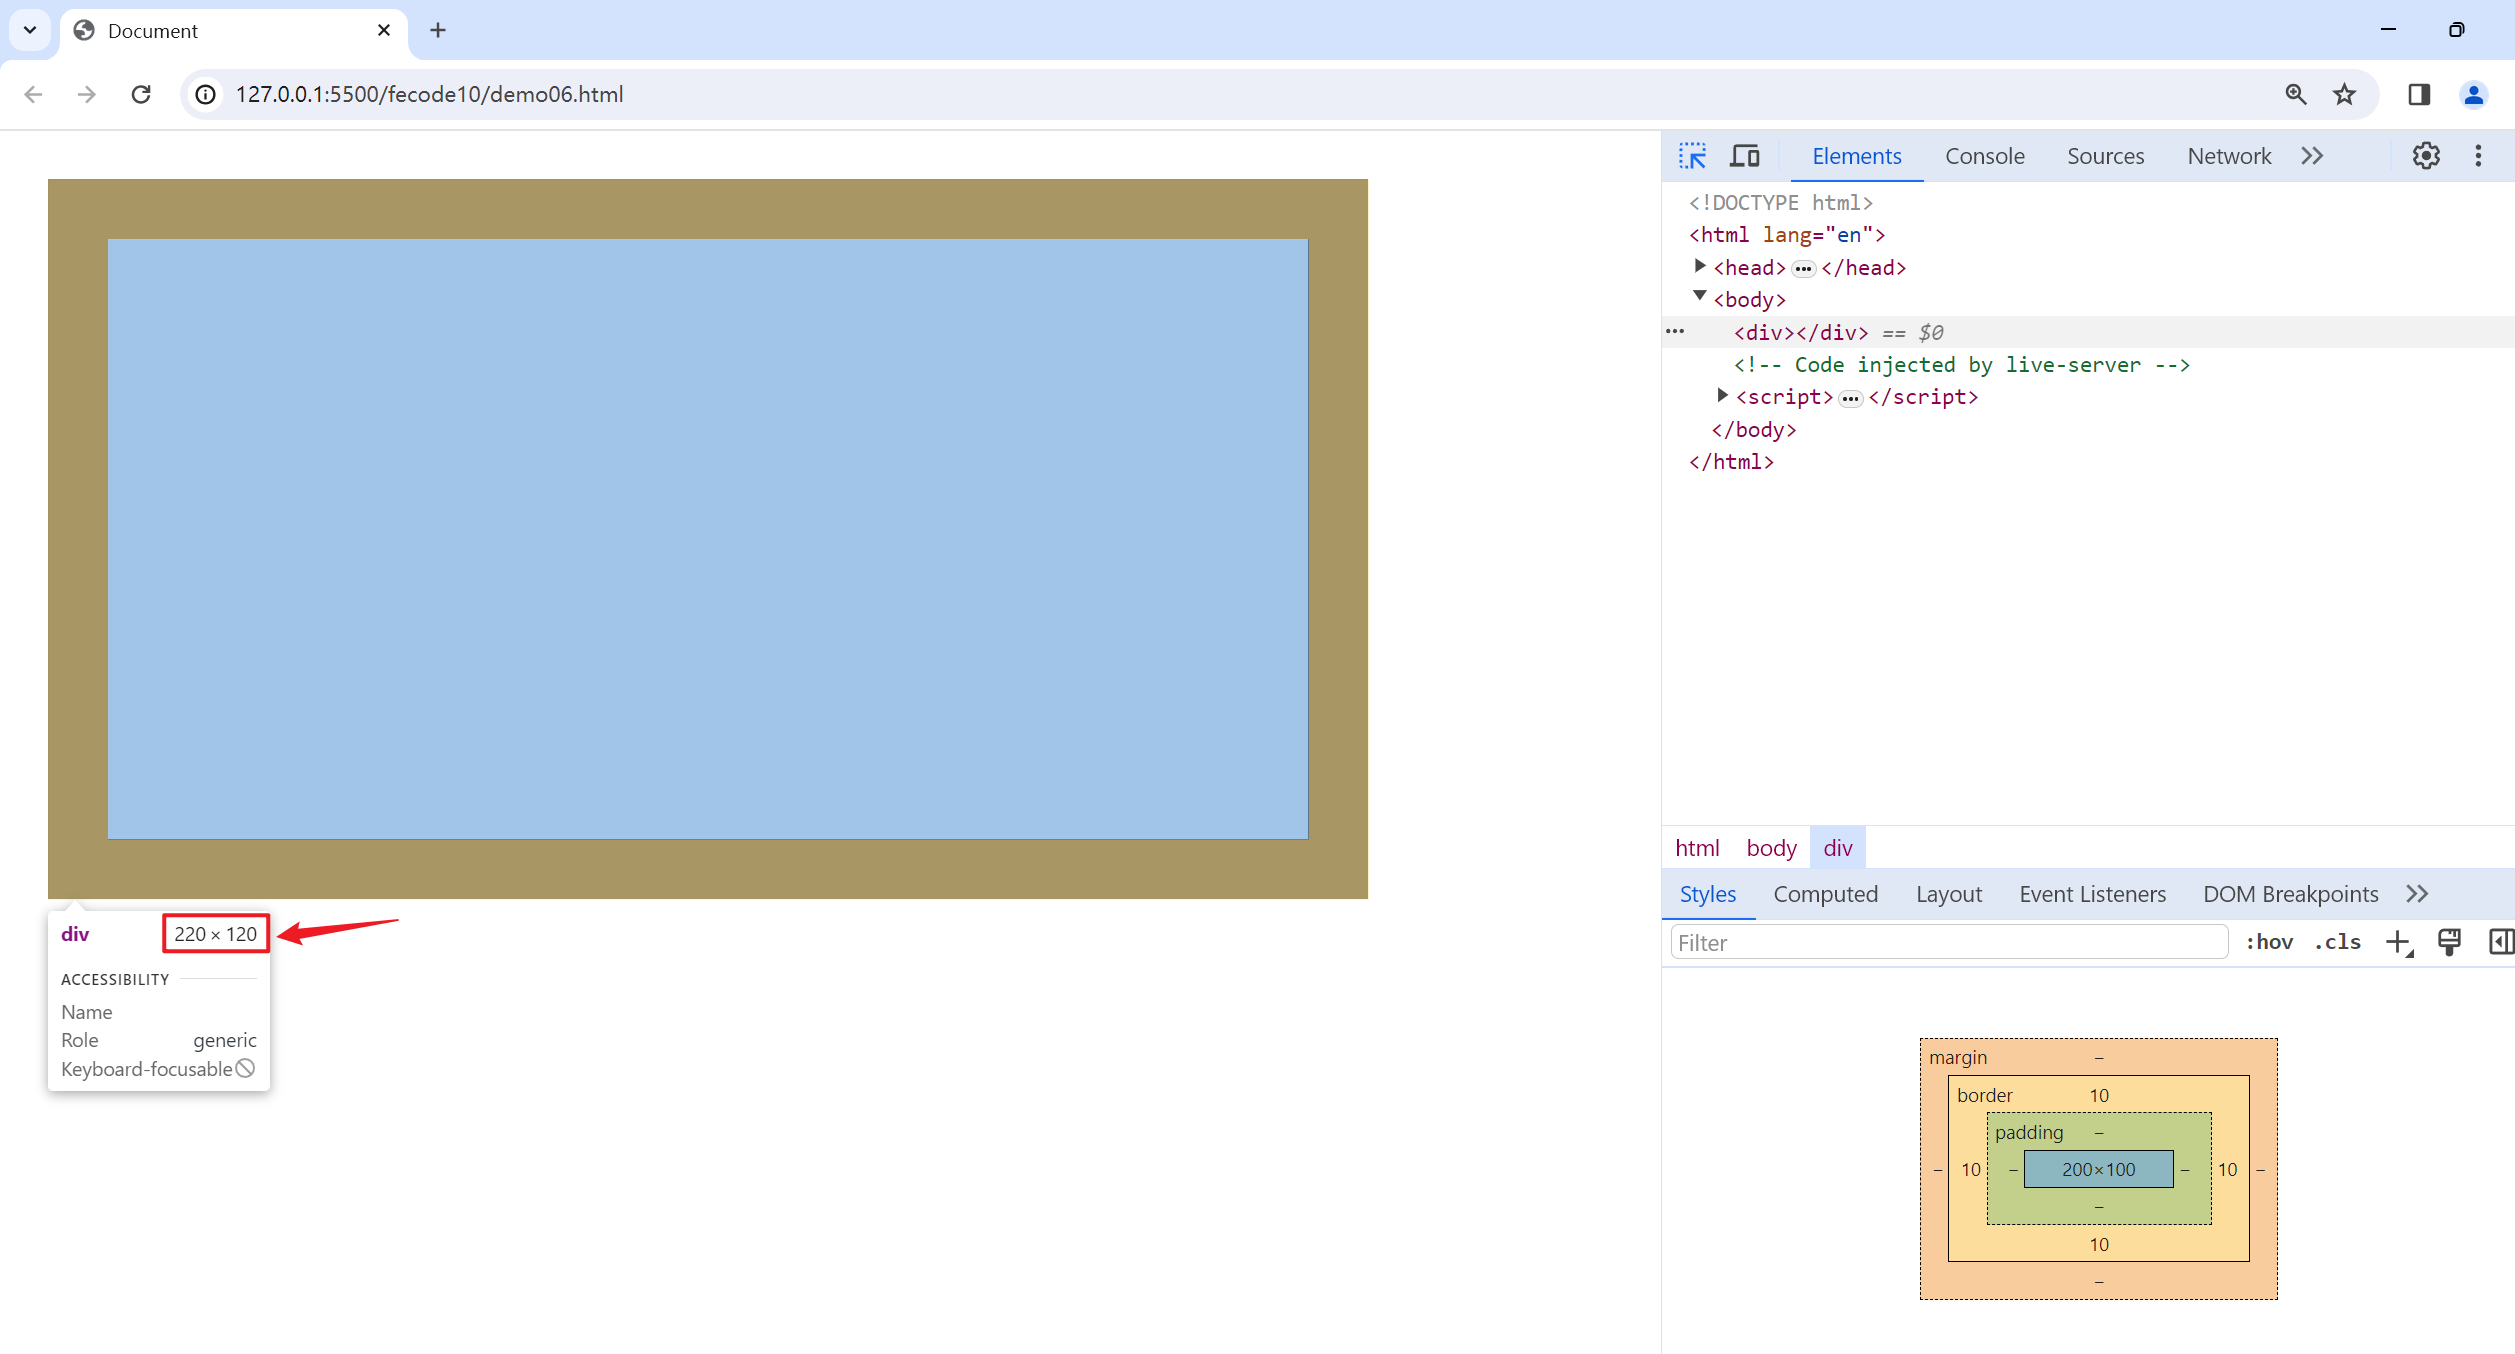This screenshot has height=1354, width=2515.
Task: Bookmark this page with star icon
Action: click(2344, 94)
